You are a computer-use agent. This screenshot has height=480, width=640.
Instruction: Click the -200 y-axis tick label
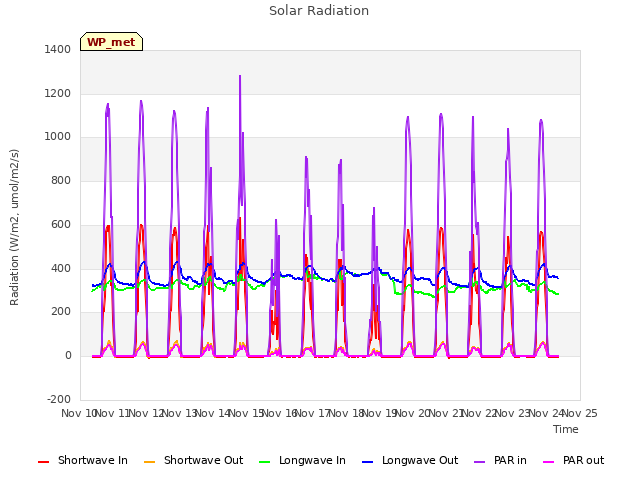point(59,399)
